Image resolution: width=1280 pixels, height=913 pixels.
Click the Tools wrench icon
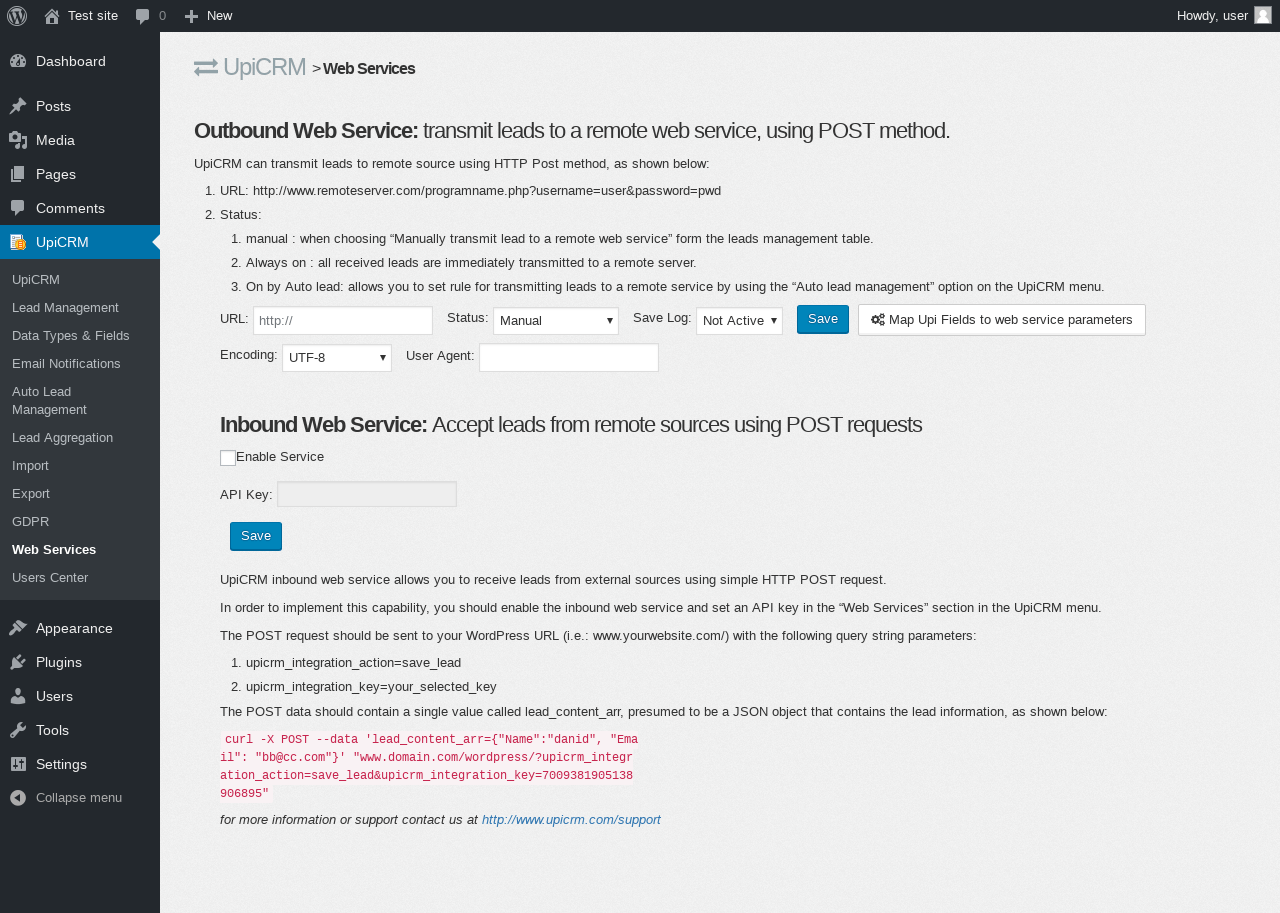point(18,730)
